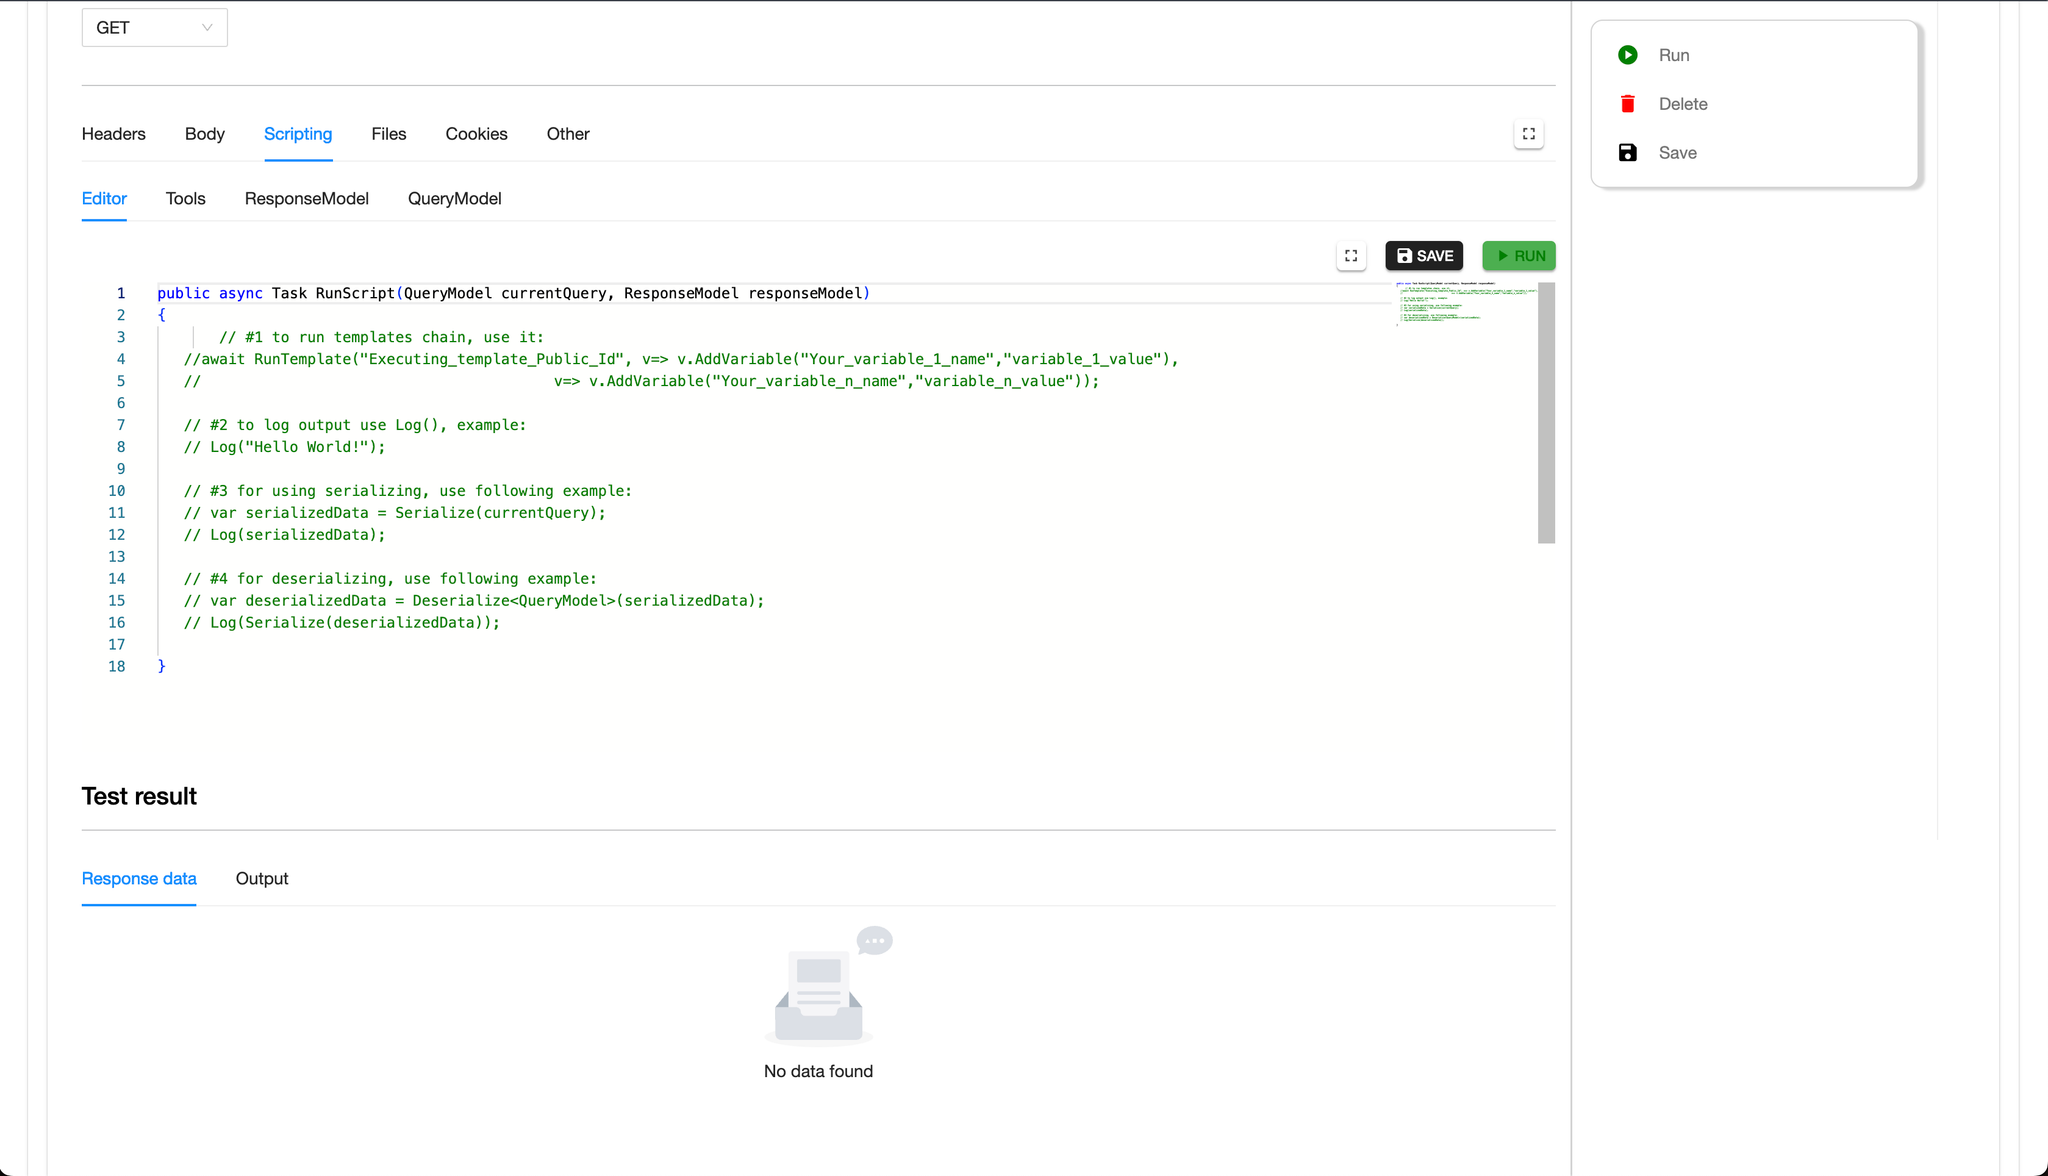Image resolution: width=2048 pixels, height=1176 pixels.
Task: Open the Body tab
Action: pos(204,134)
